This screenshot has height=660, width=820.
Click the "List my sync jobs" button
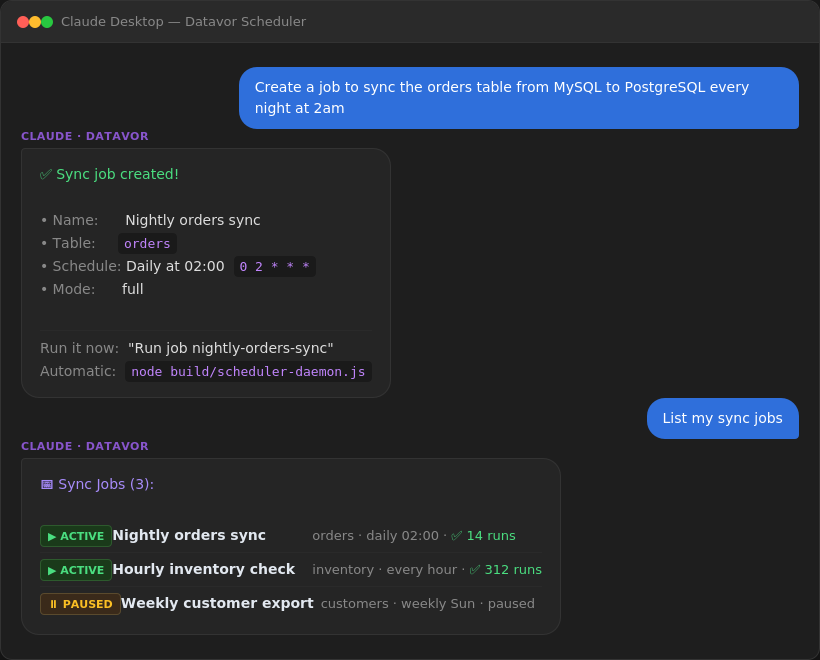723,418
